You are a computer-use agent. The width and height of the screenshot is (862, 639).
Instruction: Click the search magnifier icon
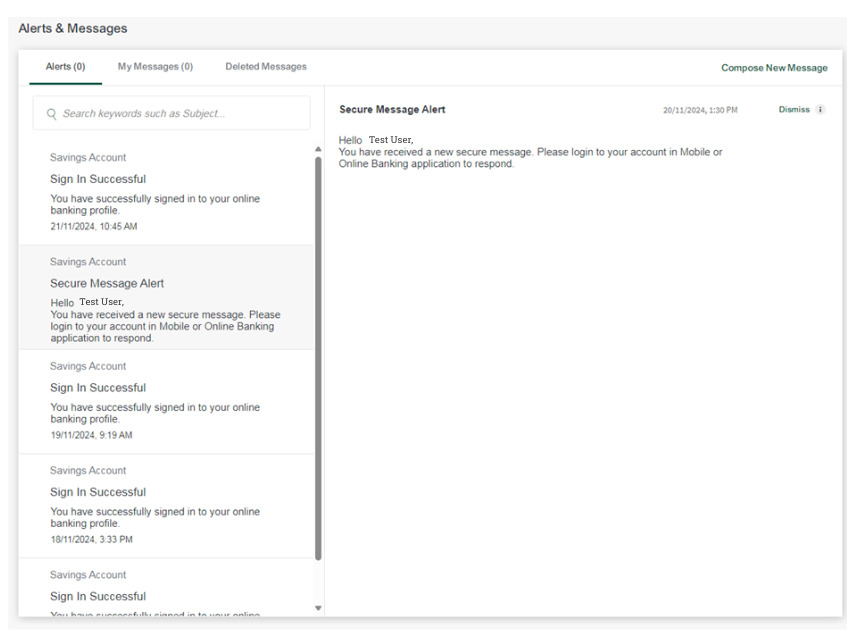tap(51, 114)
